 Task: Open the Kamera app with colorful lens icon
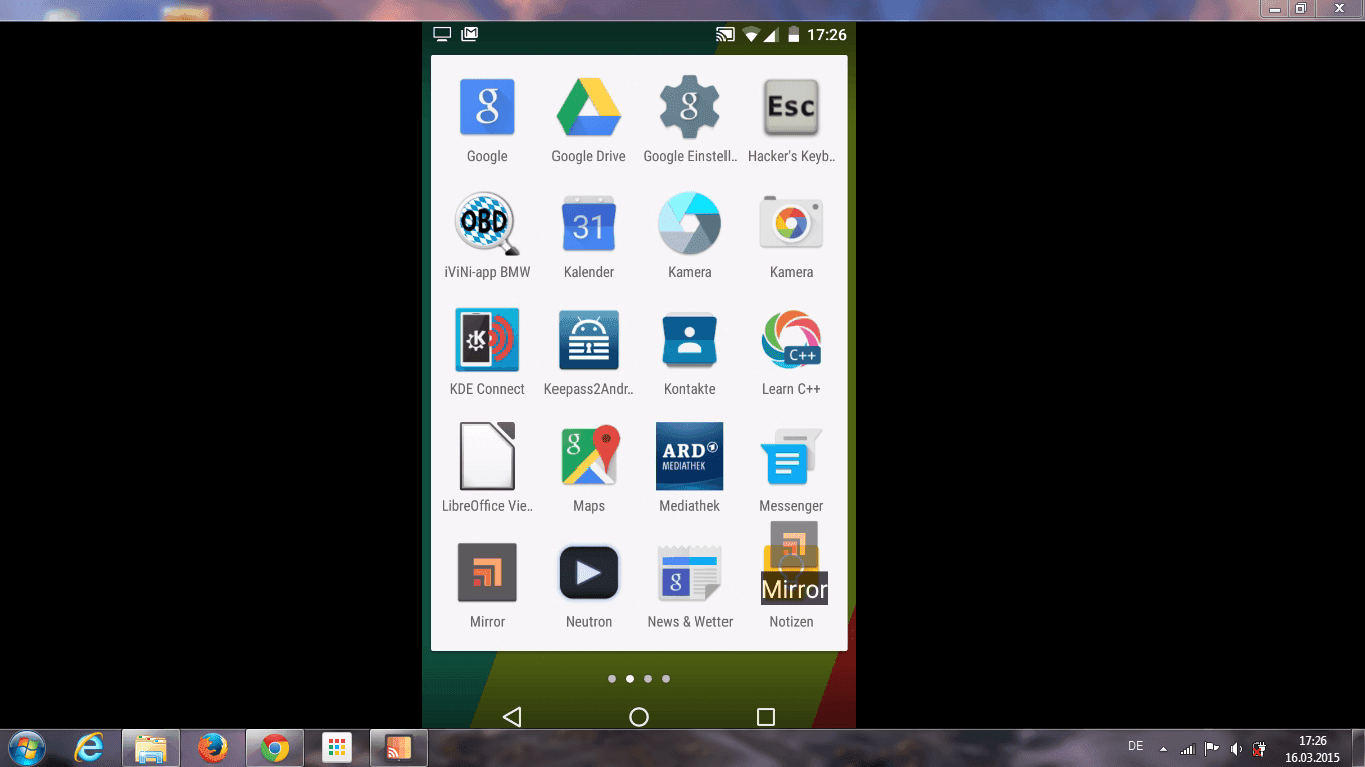791,224
